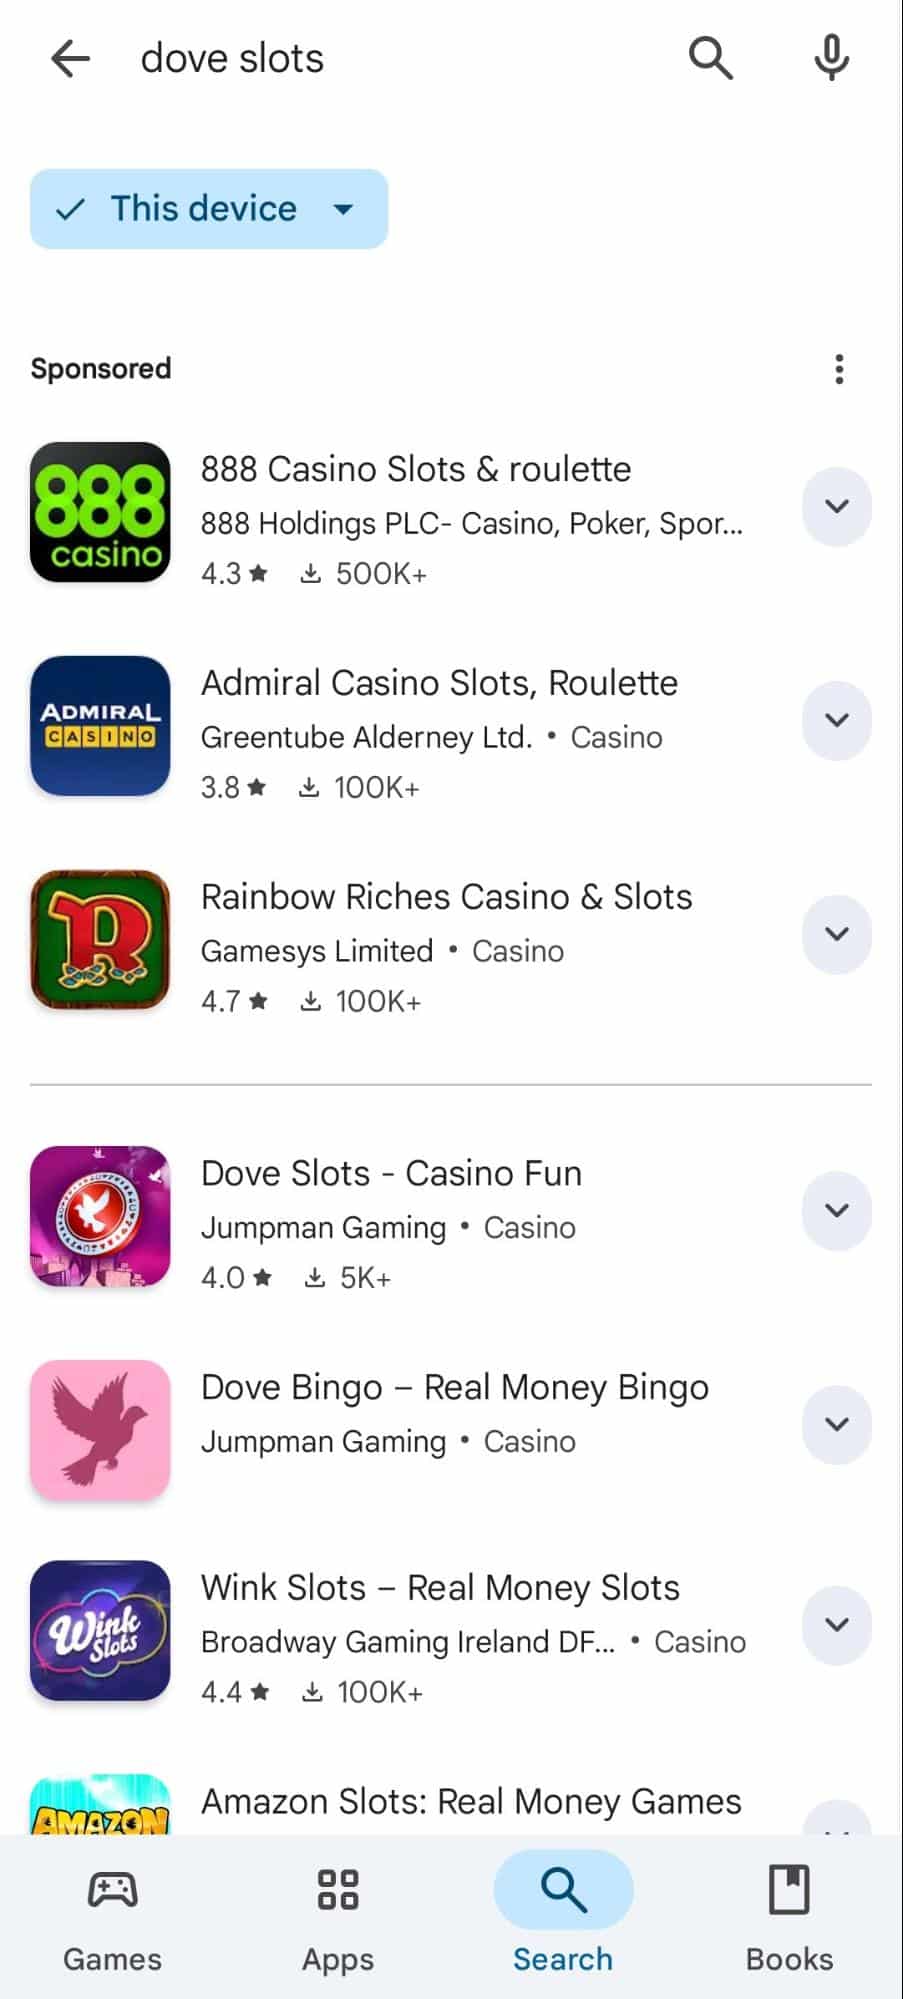Tap the magnifying glass search icon

710,59
